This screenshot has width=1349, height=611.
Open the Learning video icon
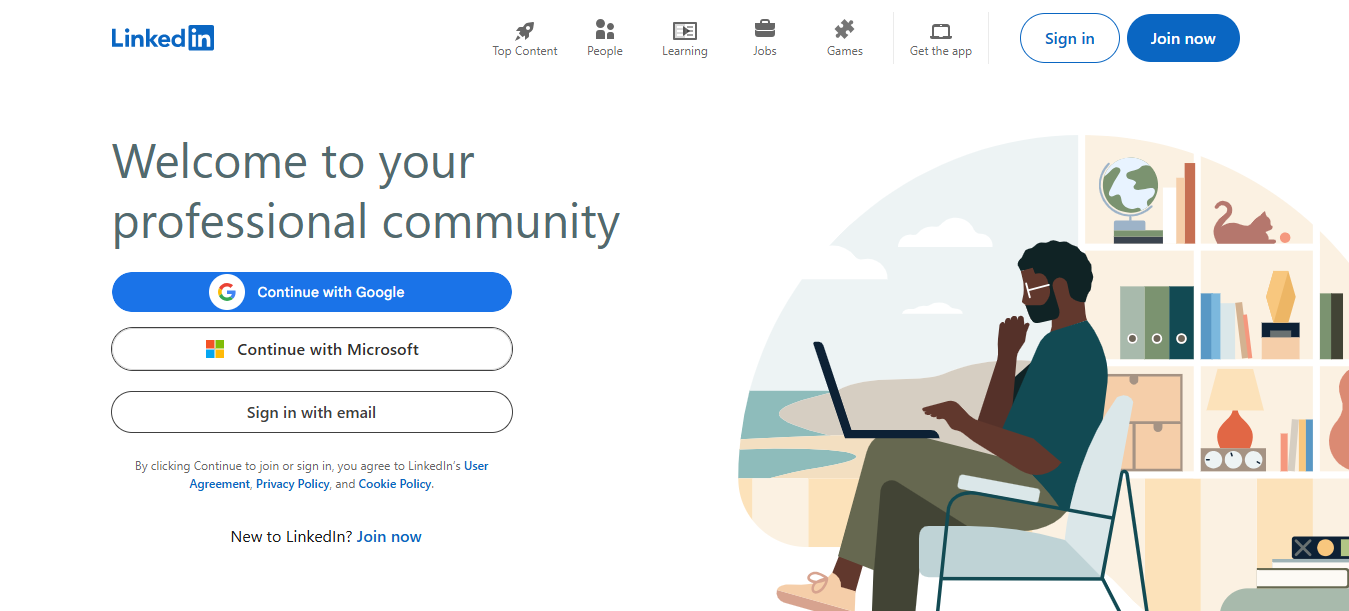point(684,30)
